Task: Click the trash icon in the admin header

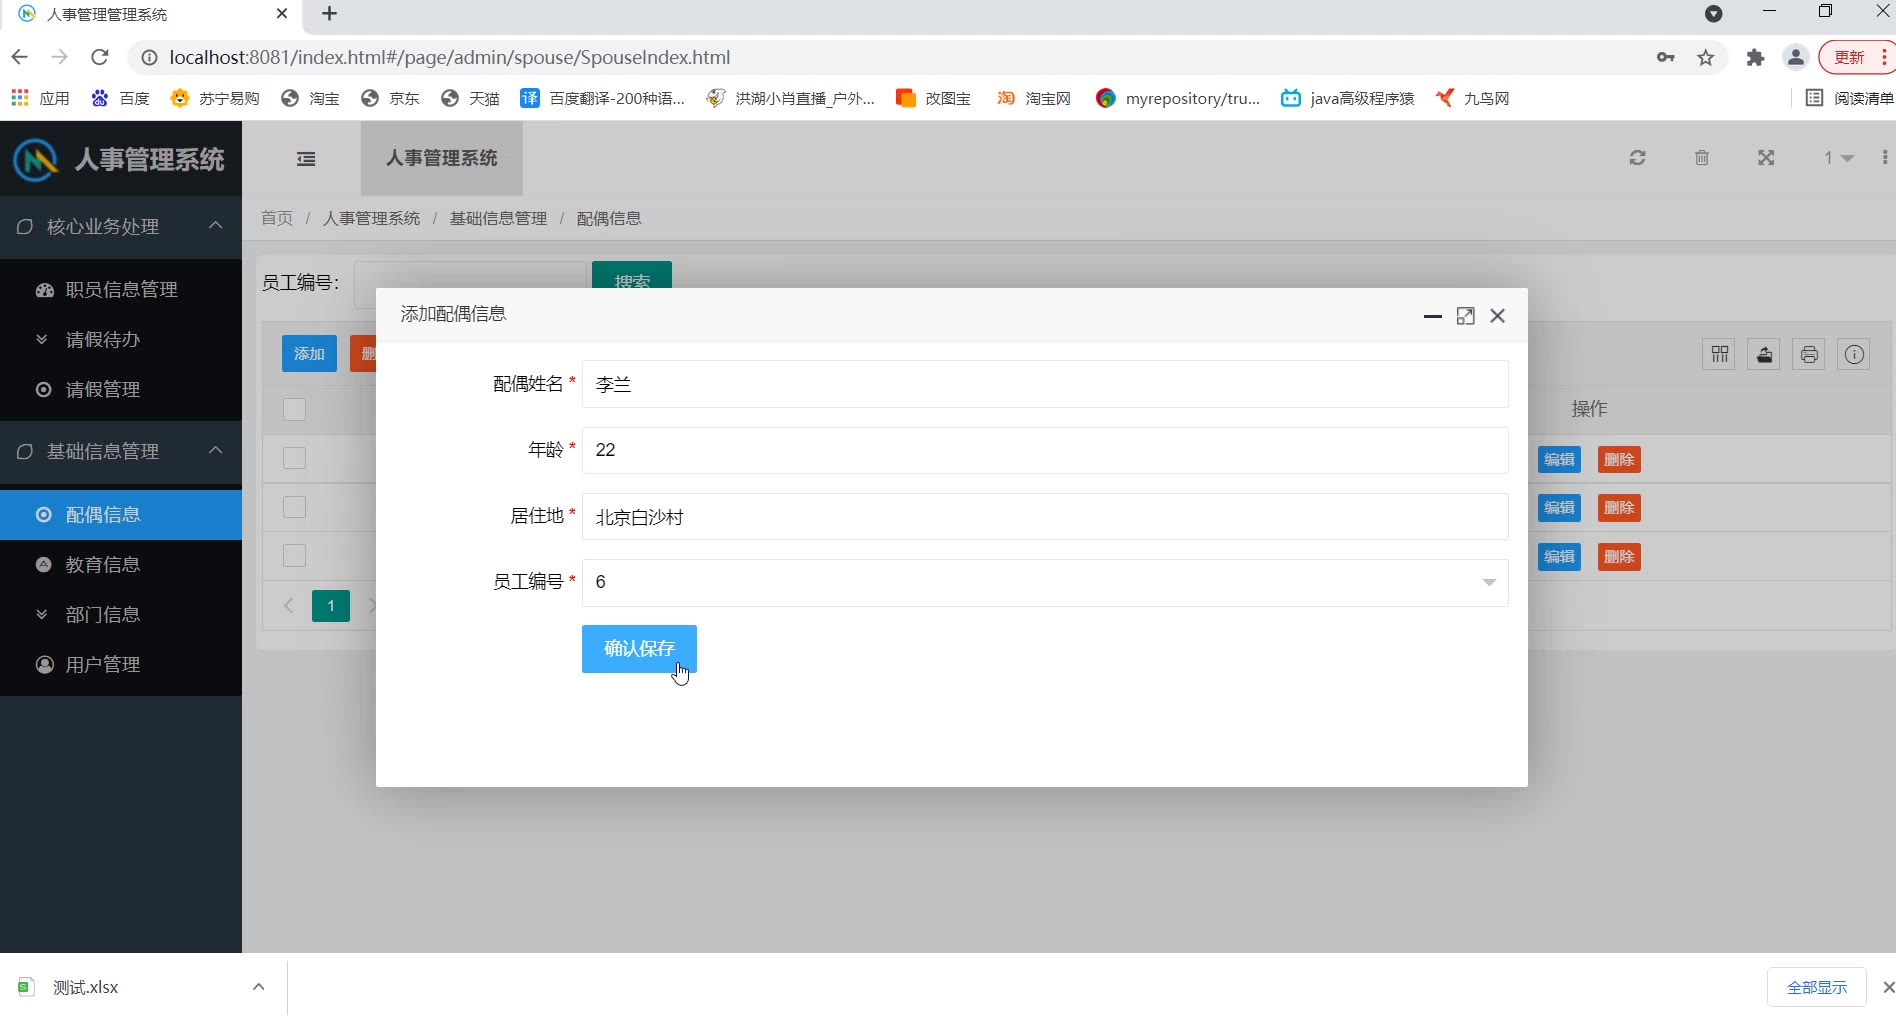Action: point(1702,158)
